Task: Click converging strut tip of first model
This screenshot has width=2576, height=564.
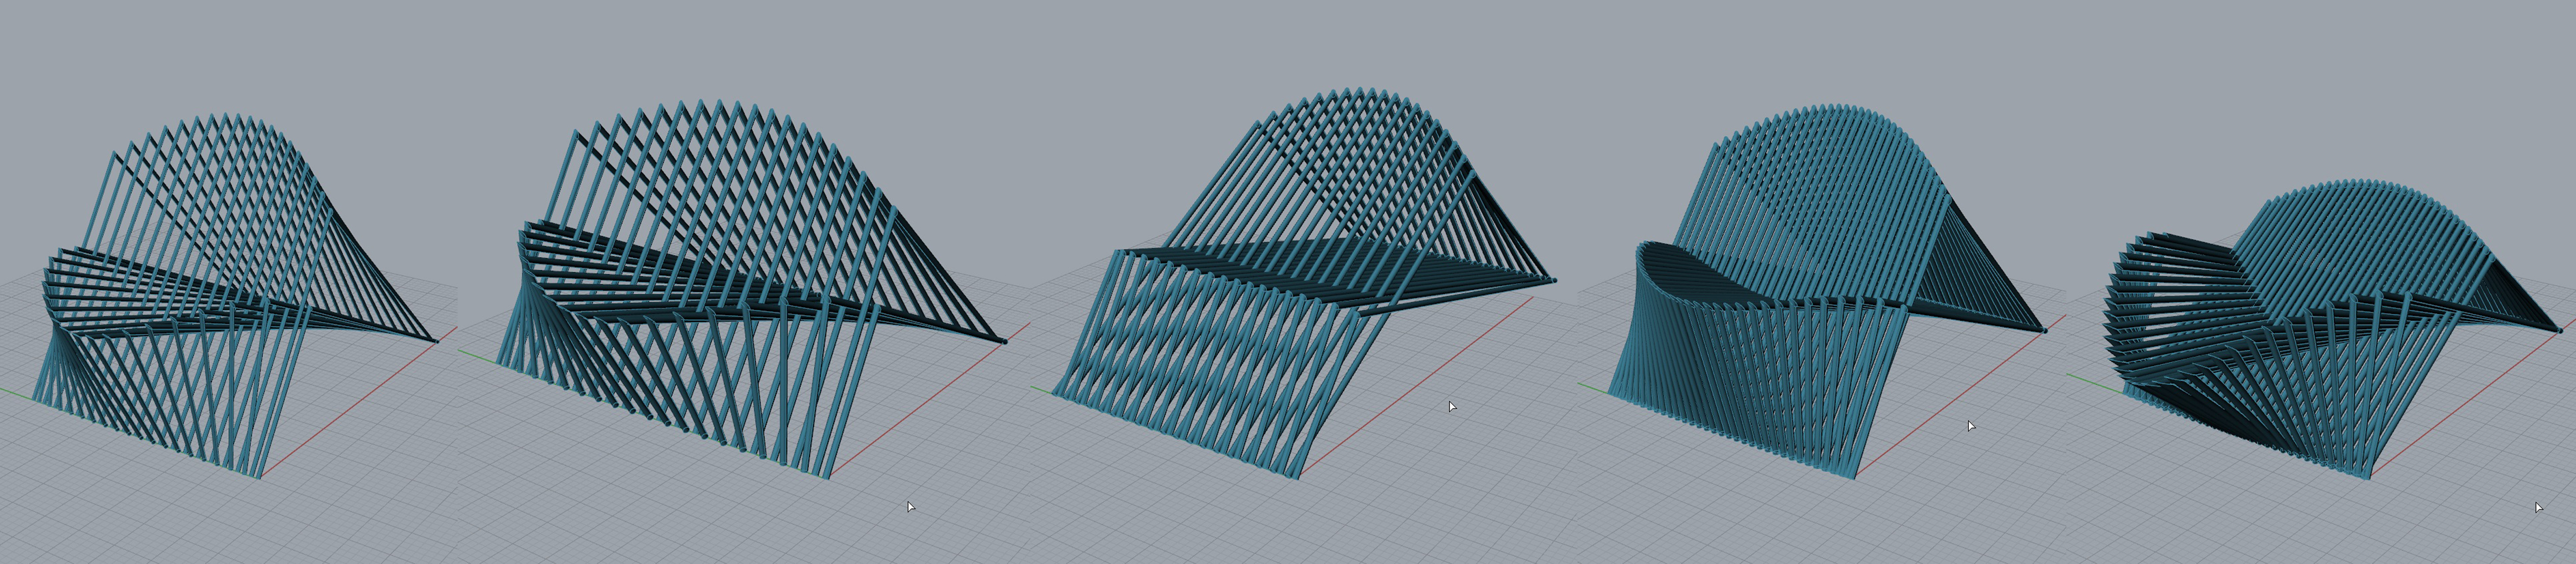Action: (435, 341)
